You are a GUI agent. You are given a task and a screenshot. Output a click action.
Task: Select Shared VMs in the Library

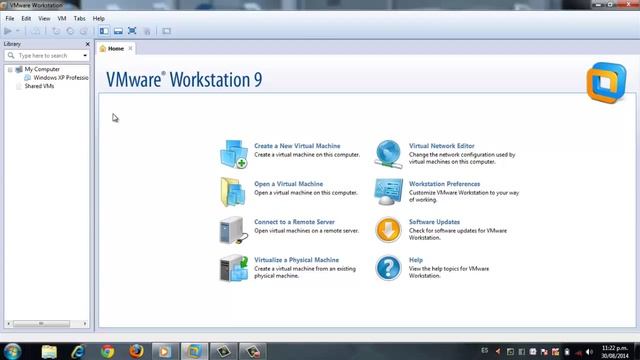39,86
